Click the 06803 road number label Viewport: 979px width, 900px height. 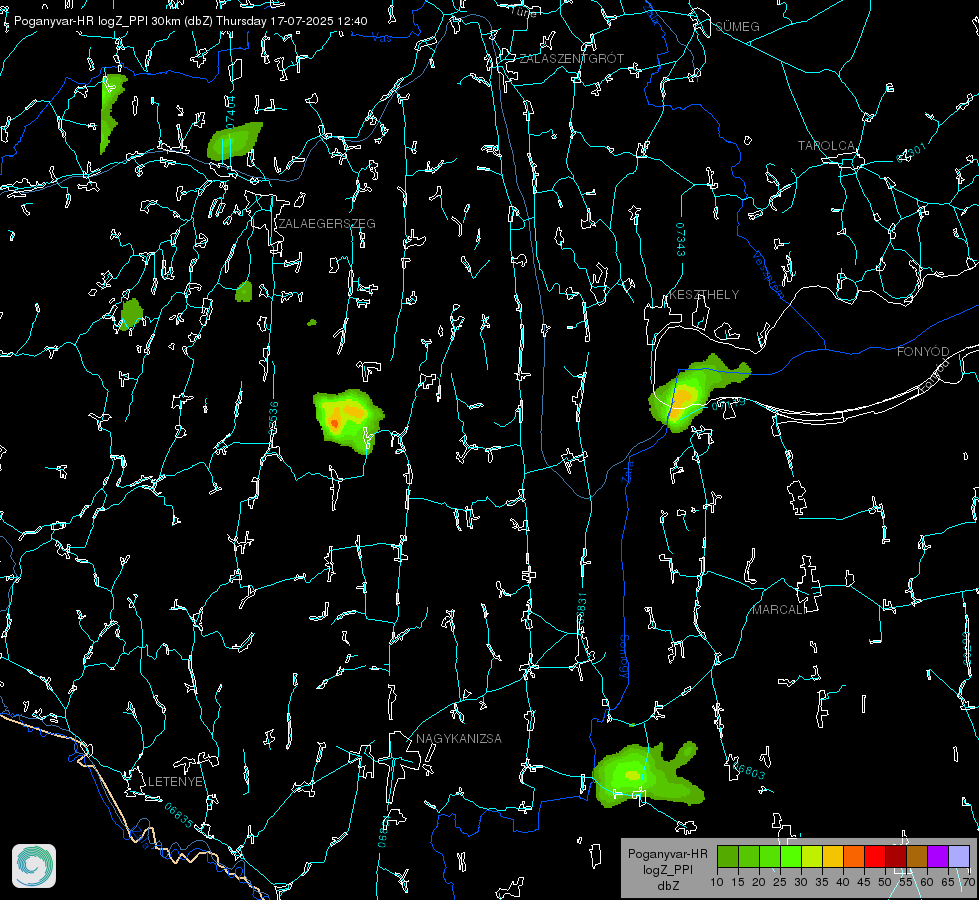pyautogui.click(x=748, y=769)
